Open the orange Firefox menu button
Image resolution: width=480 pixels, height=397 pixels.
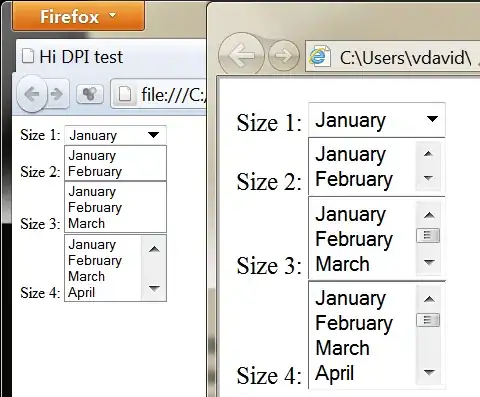pos(78,16)
